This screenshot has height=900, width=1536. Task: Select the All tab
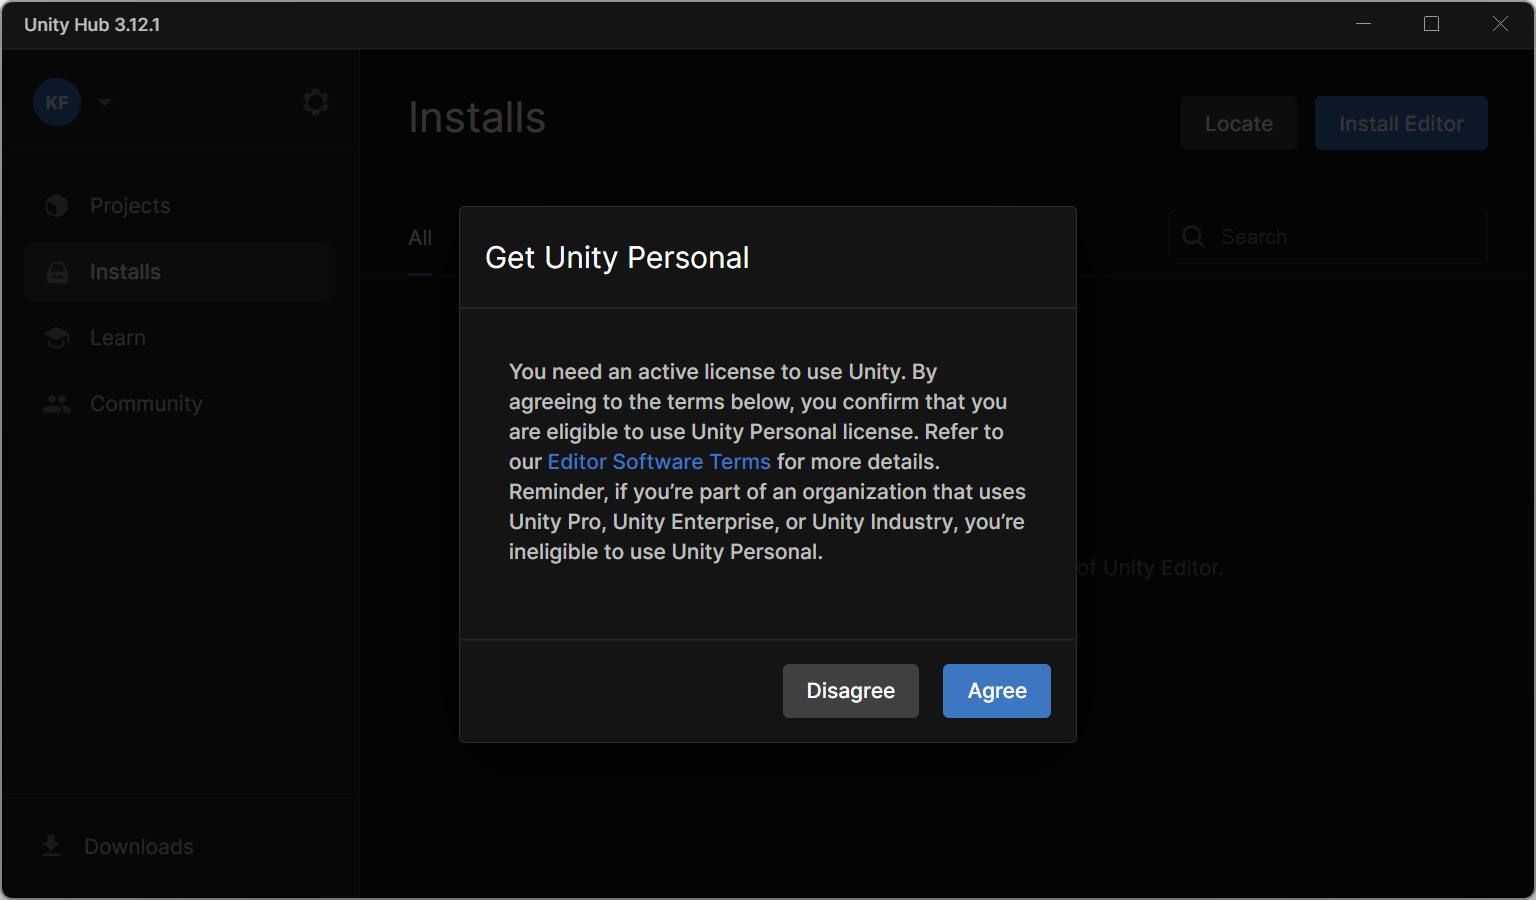tap(420, 238)
